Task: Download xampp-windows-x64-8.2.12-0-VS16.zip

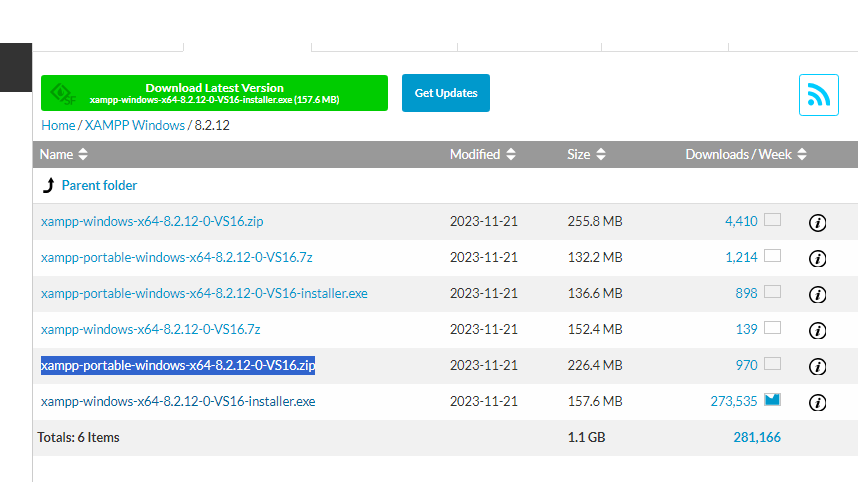Action: tap(152, 221)
